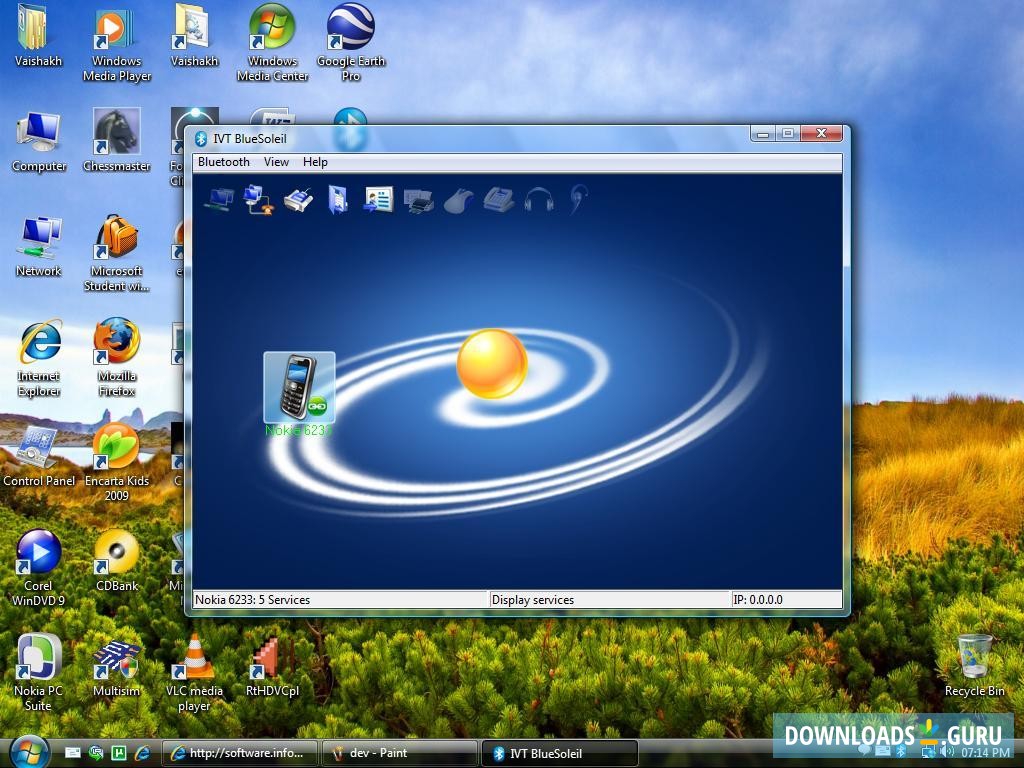Select the VLC media player desktop icon
This screenshot has width=1024, height=768.
(x=195, y=673)
